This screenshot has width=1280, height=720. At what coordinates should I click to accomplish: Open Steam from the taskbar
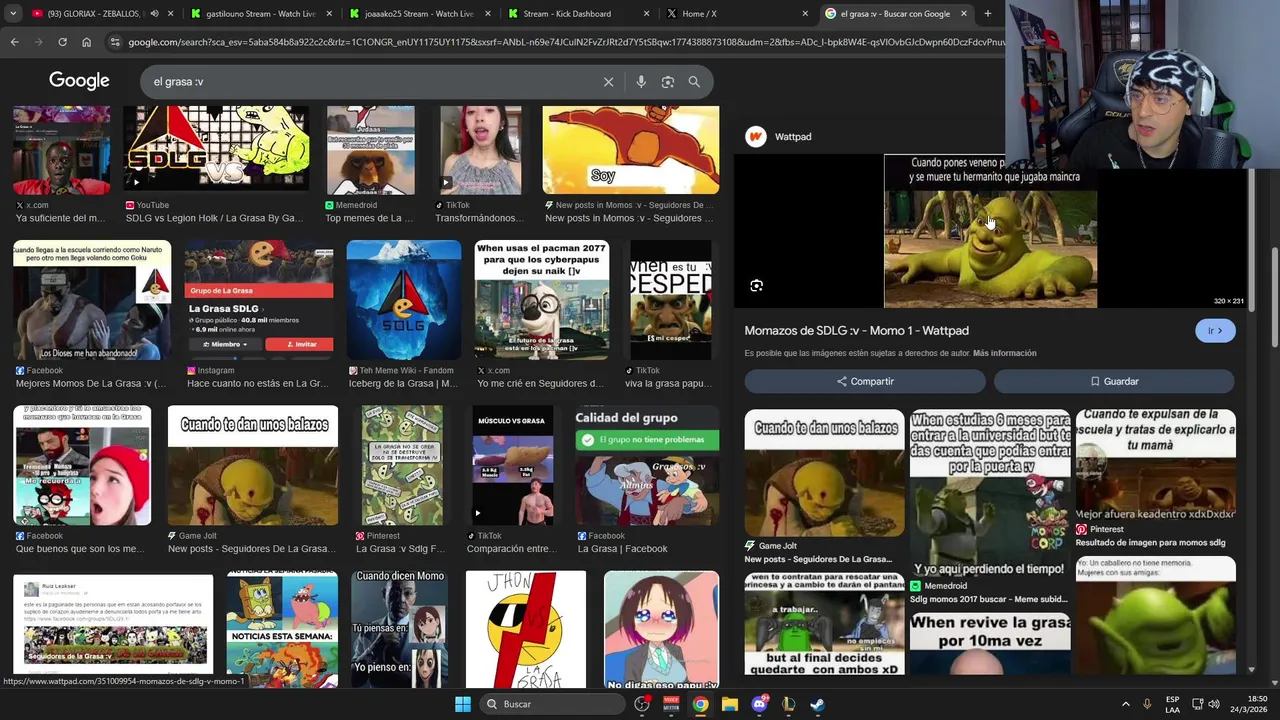[x=817, y=704]
